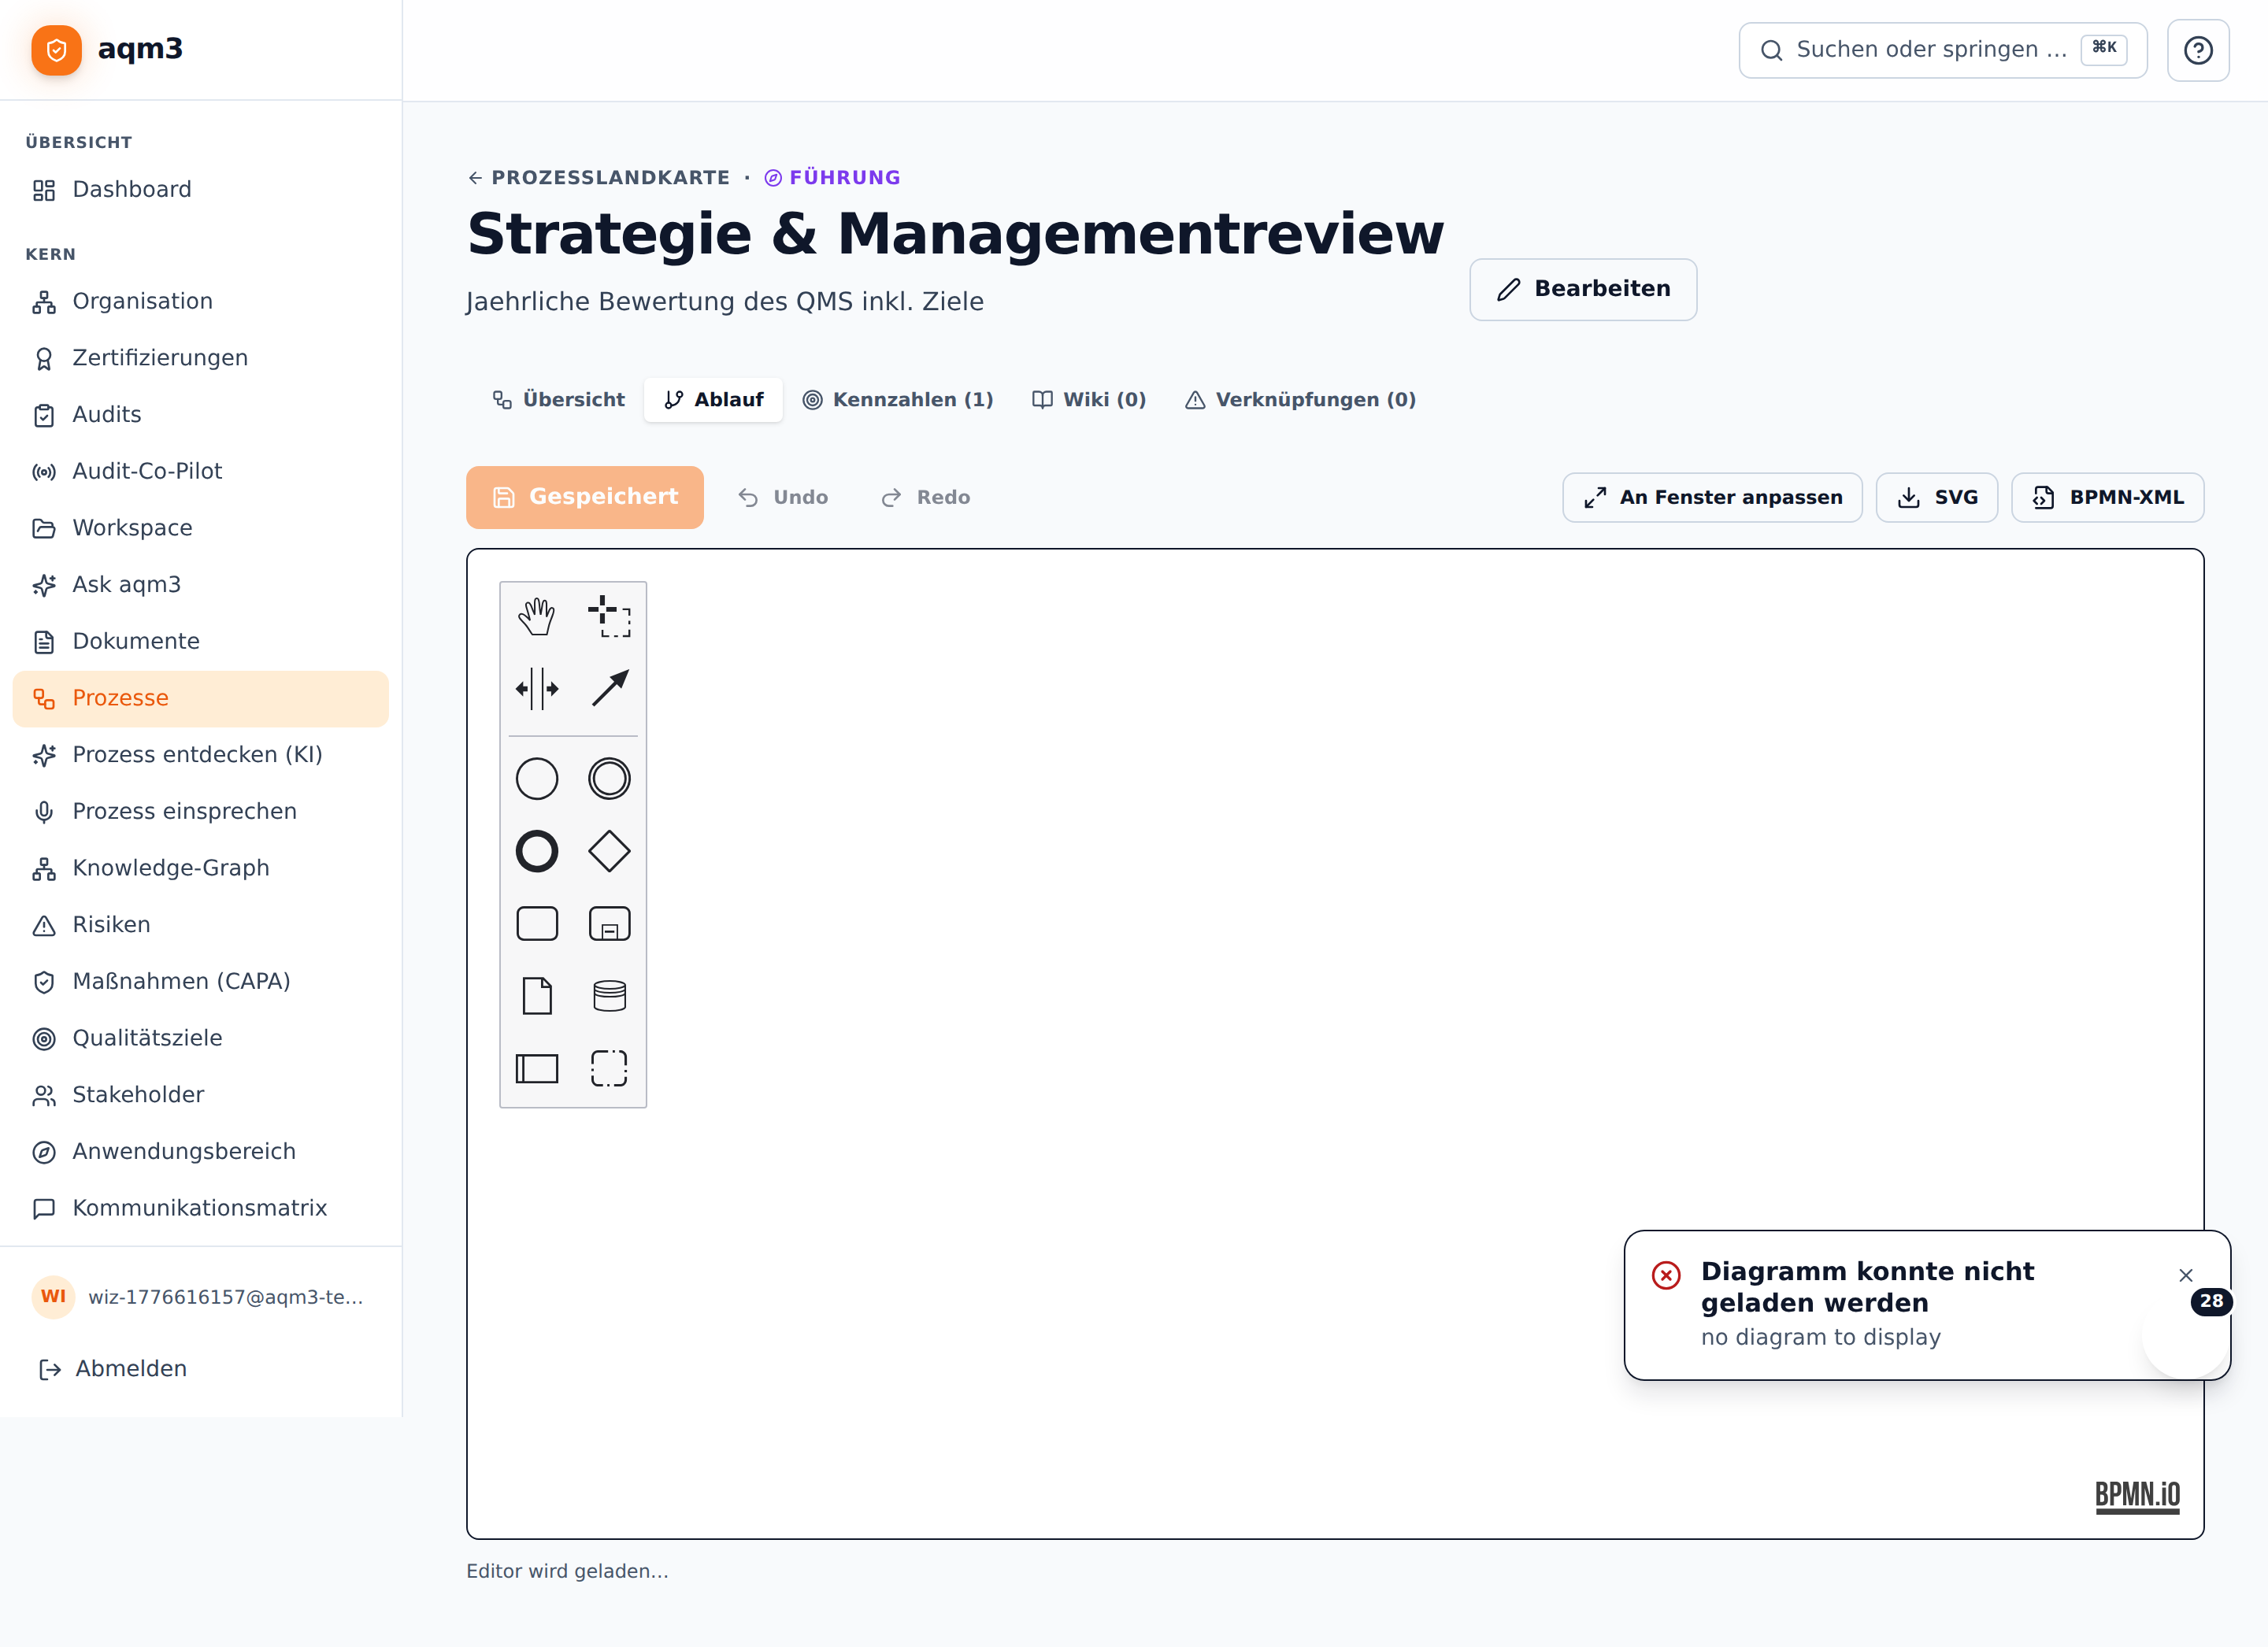Viewport: 2268px width, 1647px height.
Task: Open Ask aqm3
Action: click(200, 585)
